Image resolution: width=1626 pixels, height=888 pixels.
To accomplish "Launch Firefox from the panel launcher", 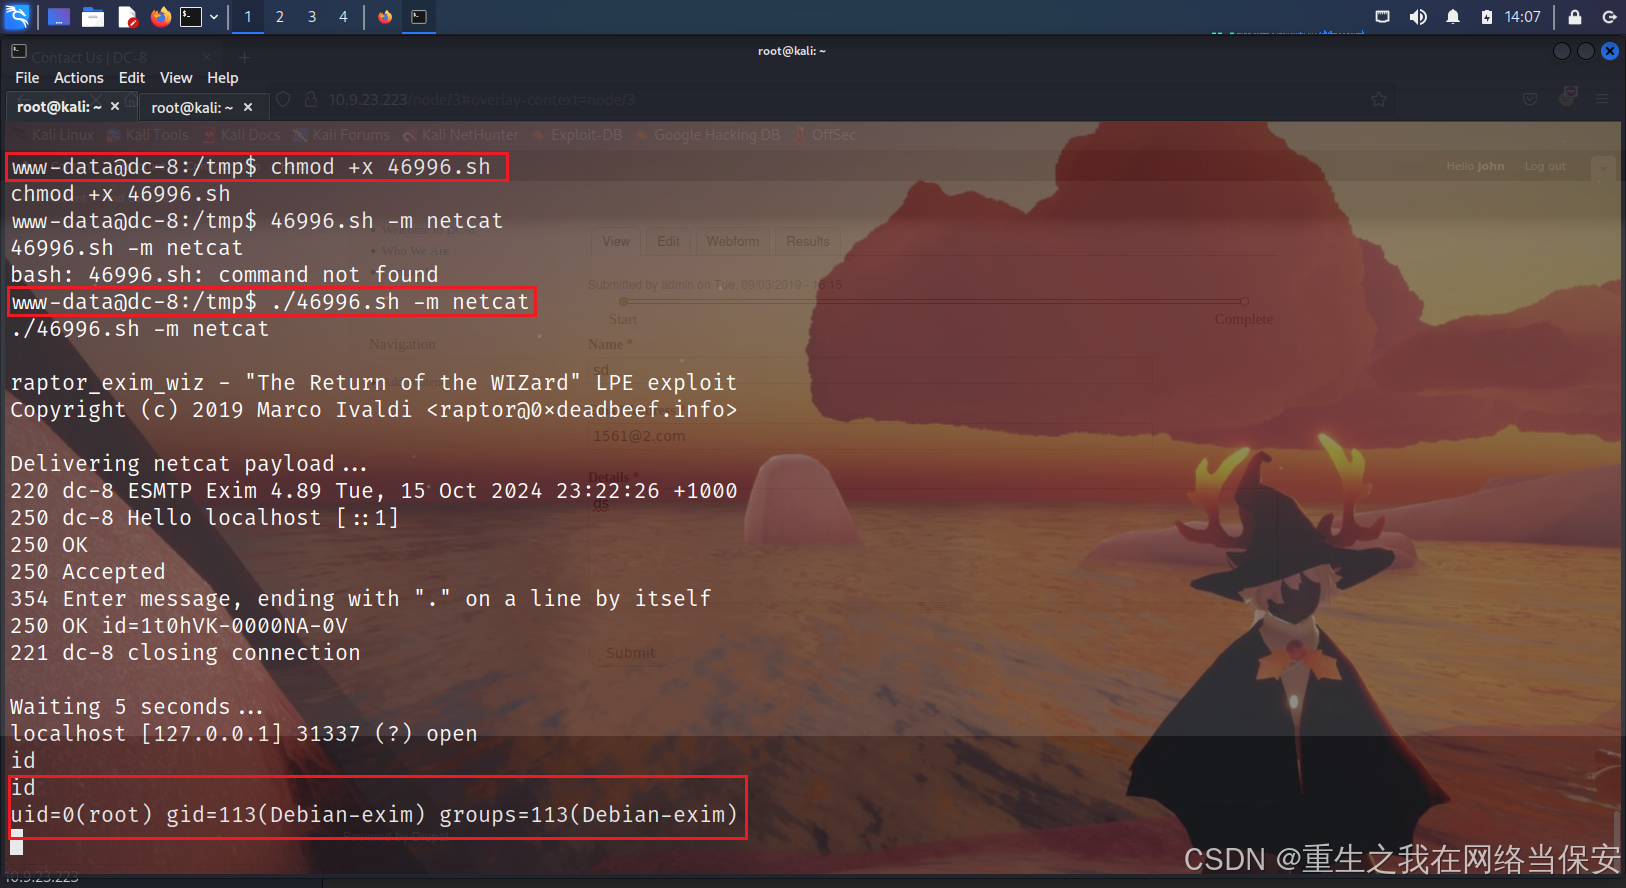I will point(160,17).
